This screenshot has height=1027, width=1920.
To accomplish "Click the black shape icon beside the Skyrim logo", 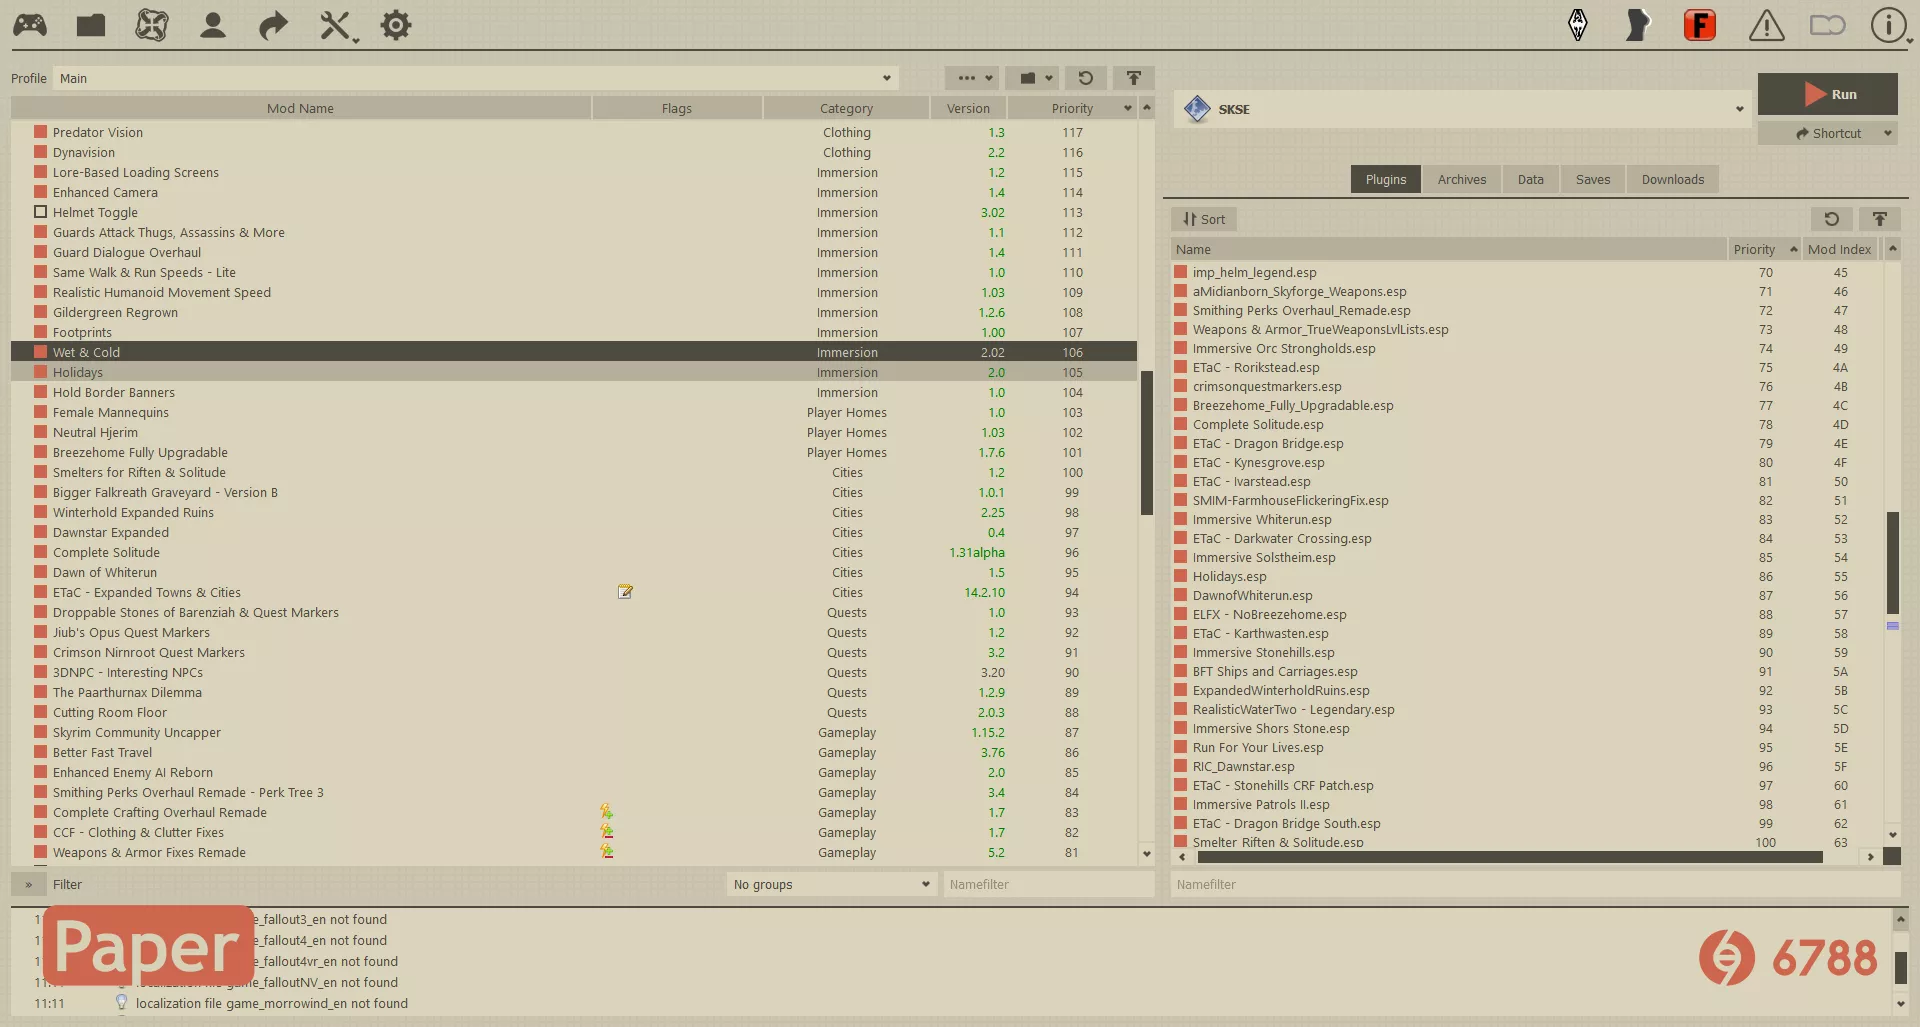I will (x=1638, y=25).
